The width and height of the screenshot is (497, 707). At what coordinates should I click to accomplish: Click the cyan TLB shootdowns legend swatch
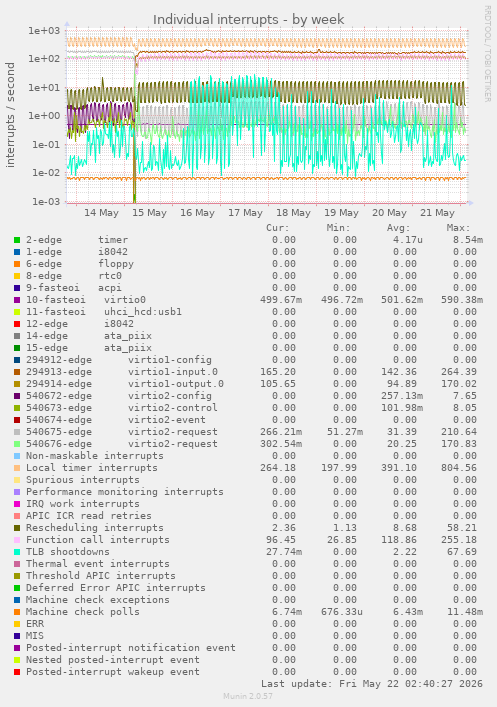tap(17, 552)
